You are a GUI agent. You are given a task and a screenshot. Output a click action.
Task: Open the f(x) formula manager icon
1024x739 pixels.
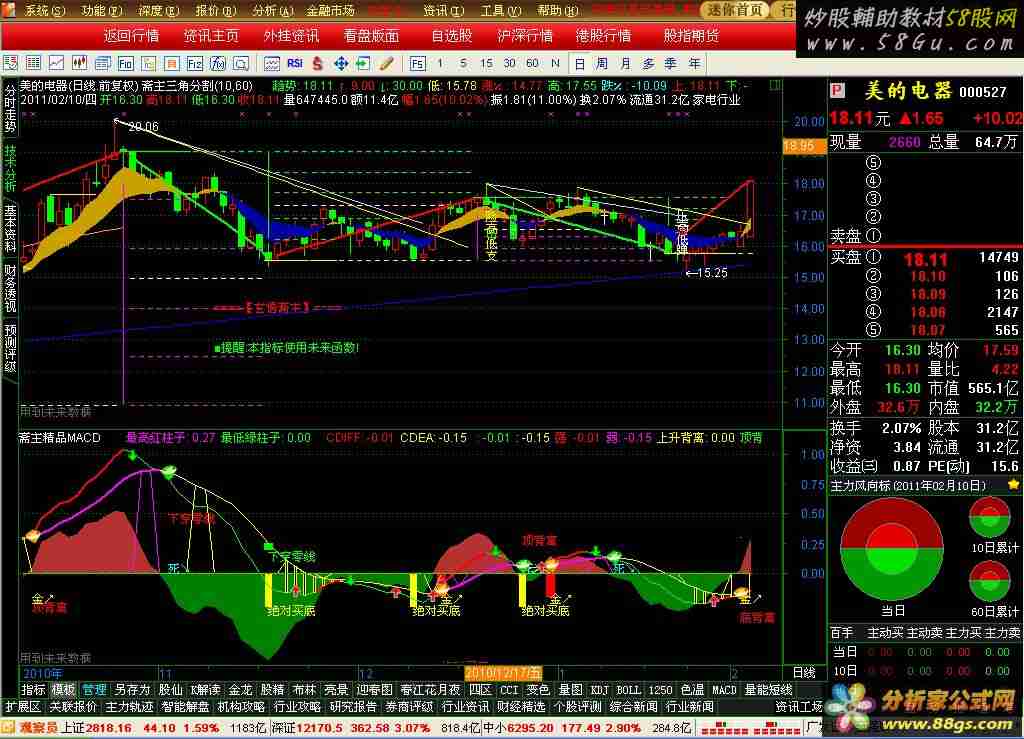coord(217,63)
